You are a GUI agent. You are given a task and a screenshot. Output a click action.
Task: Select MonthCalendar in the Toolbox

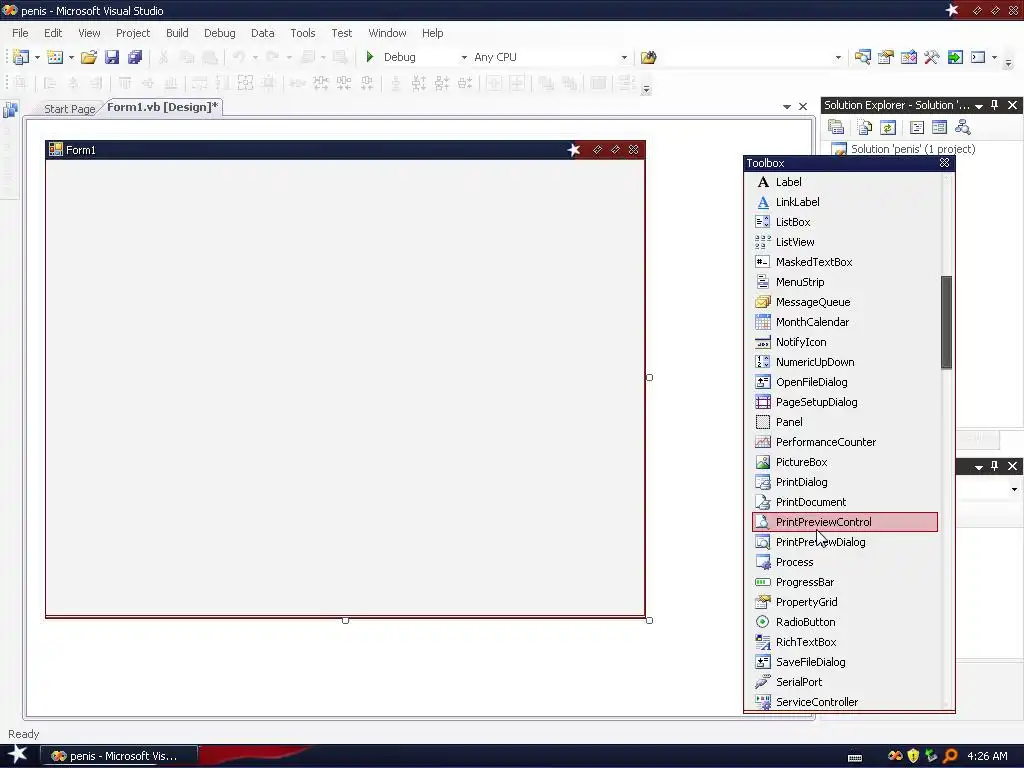tap(845, 322)
